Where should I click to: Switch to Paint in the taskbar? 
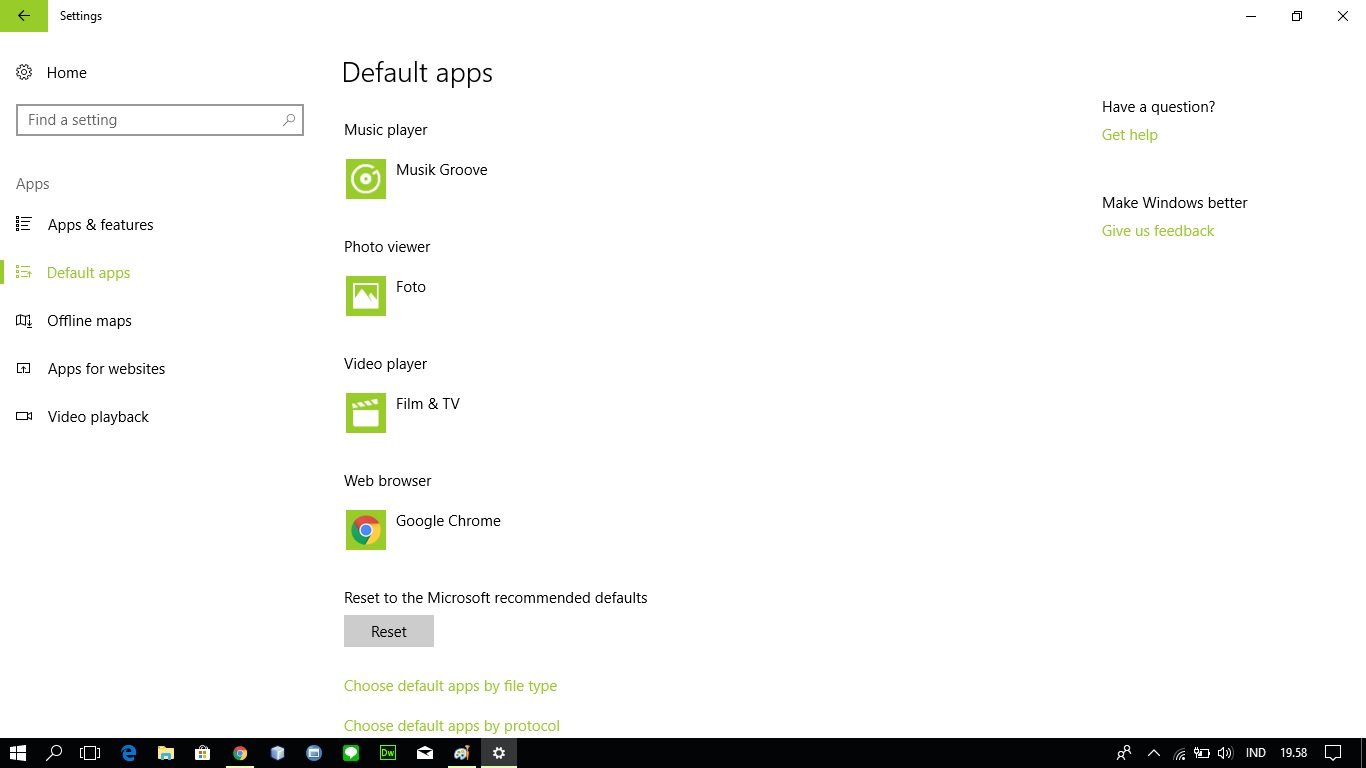tap(462, 753)
